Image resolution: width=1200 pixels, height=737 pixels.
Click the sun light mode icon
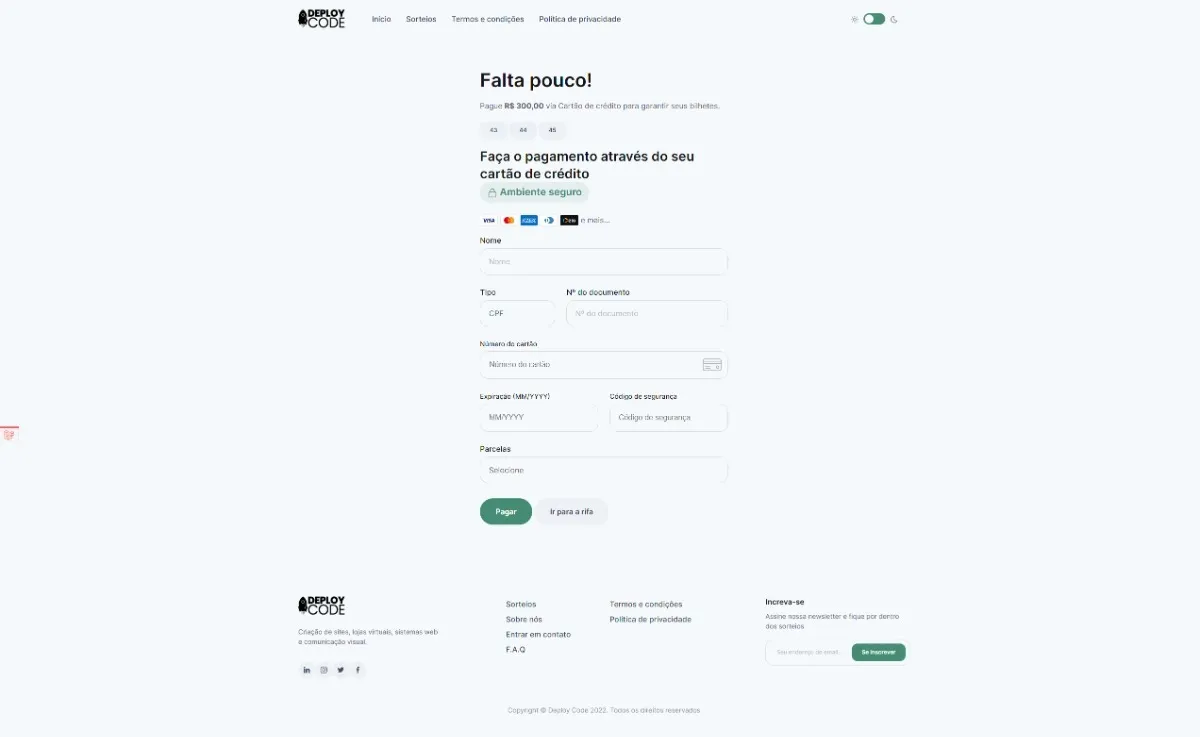854,19
